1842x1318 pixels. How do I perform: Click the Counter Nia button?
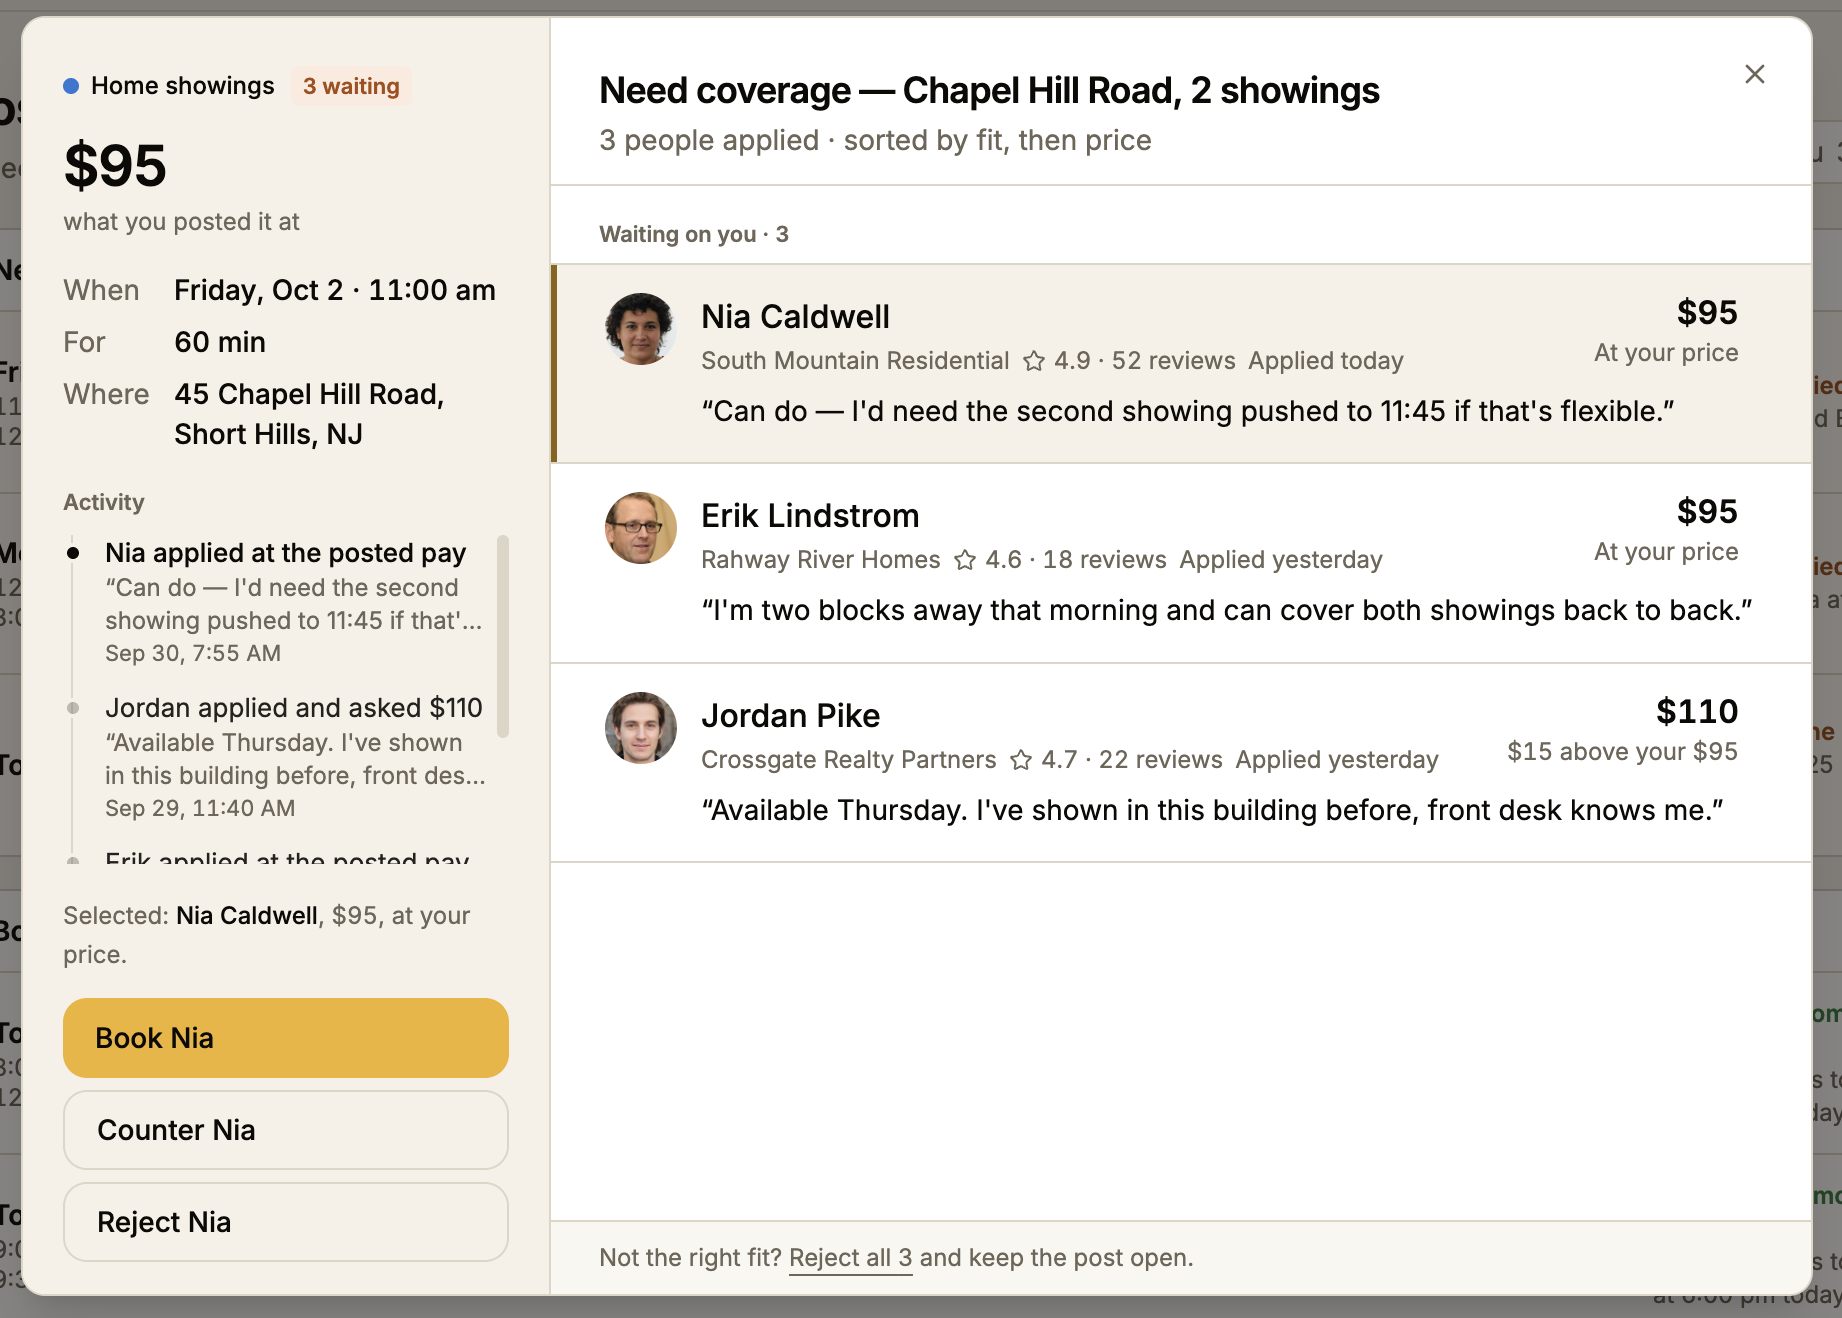pos(286,1130)
